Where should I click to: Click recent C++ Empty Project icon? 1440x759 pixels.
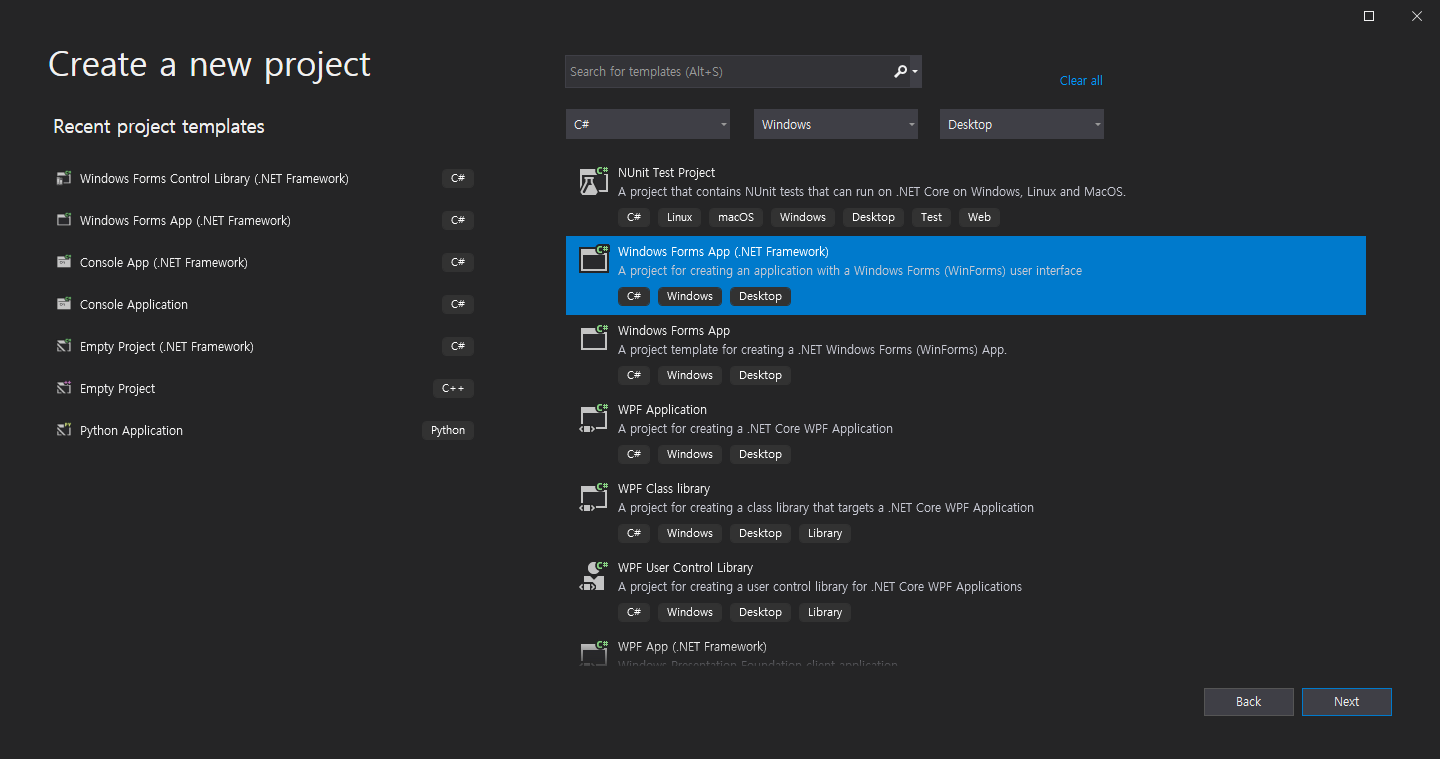(64, 389)
